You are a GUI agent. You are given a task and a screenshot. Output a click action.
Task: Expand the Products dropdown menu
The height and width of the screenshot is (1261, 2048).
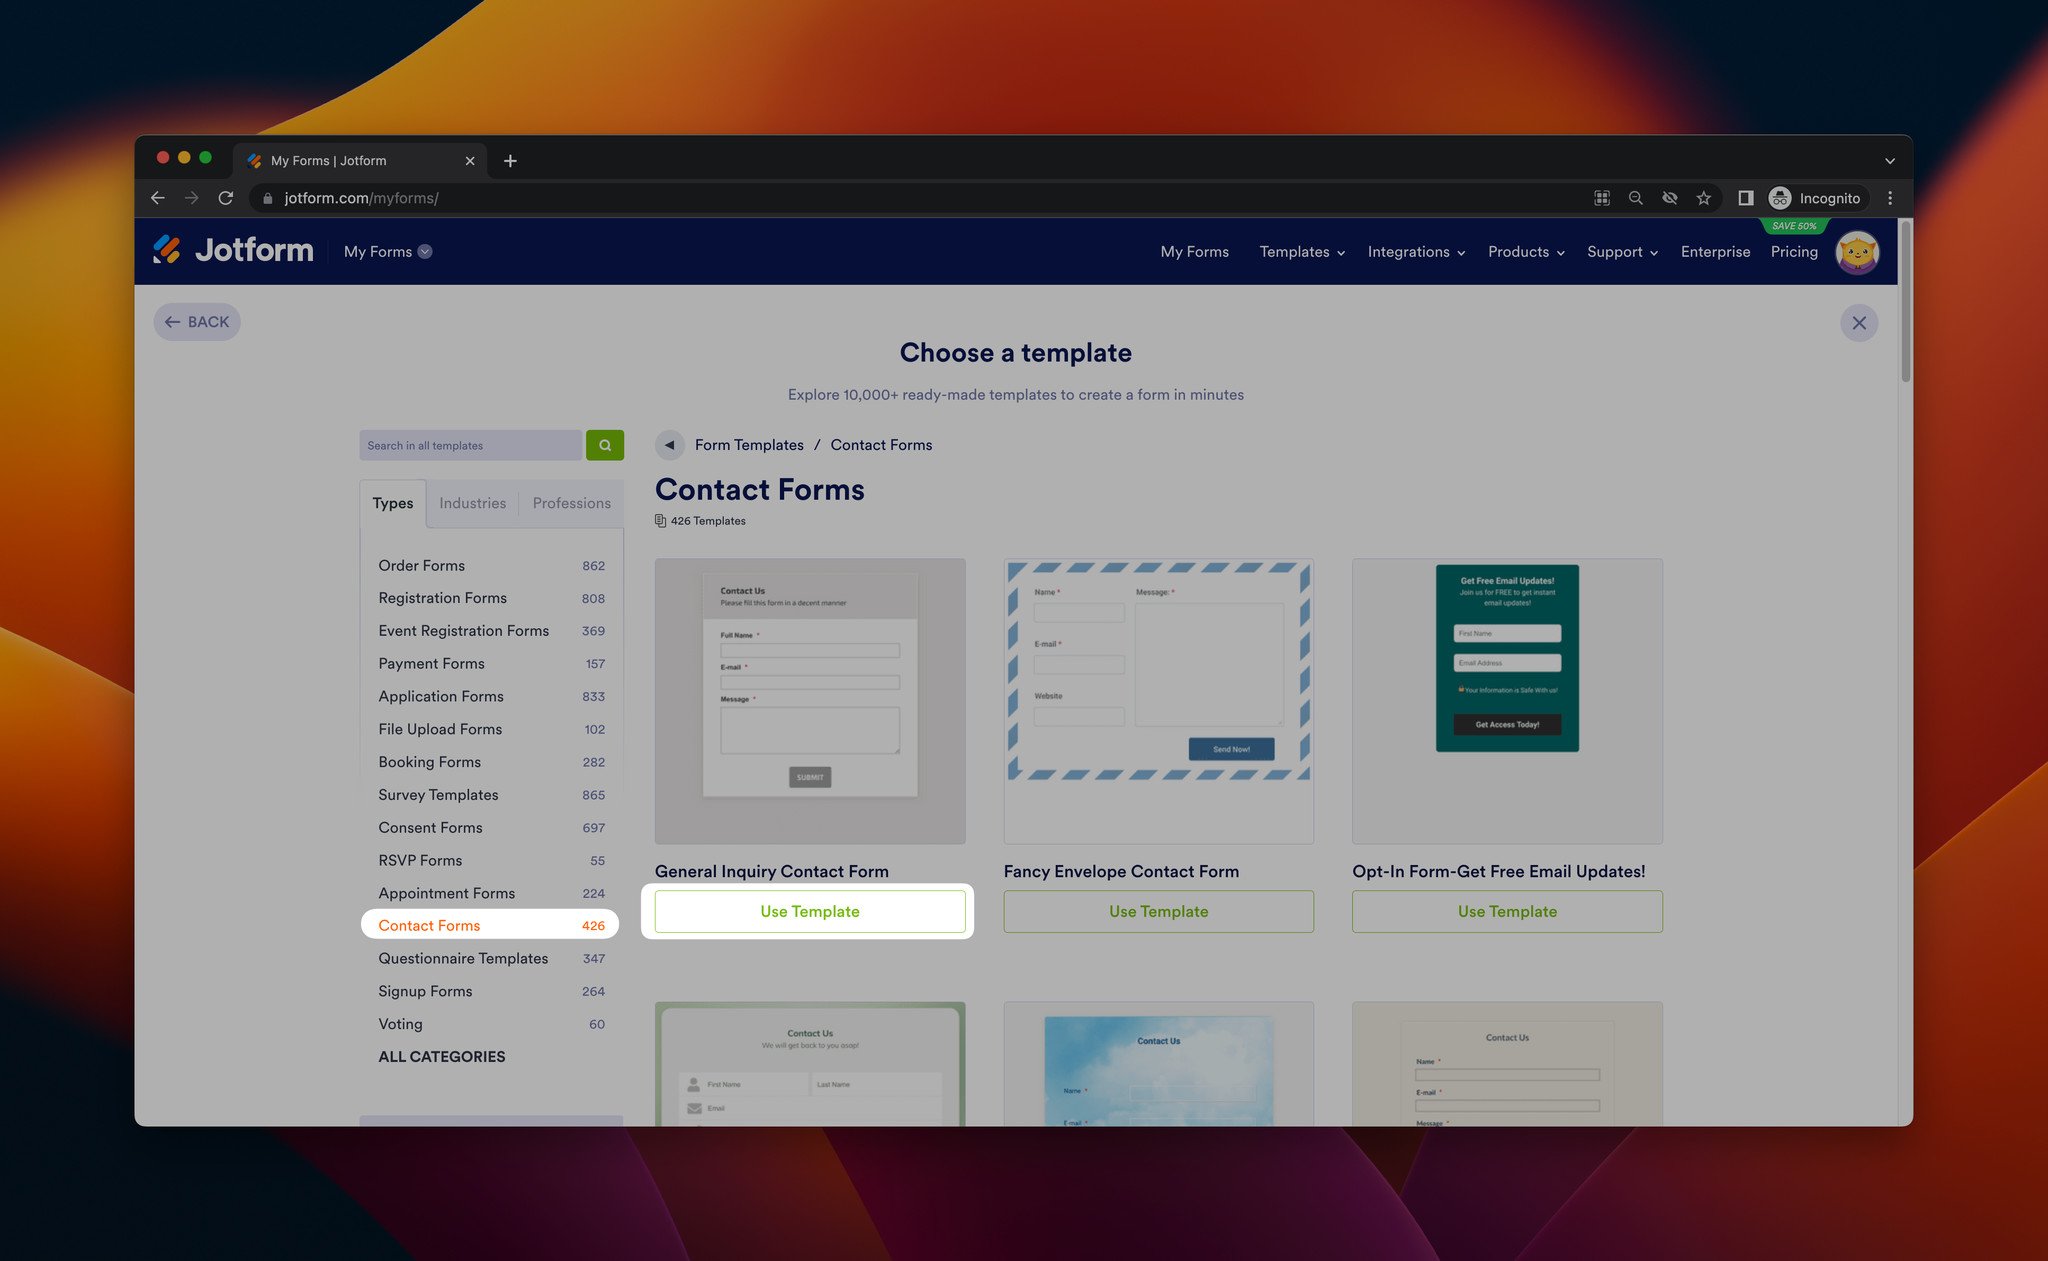point(1526,252)
